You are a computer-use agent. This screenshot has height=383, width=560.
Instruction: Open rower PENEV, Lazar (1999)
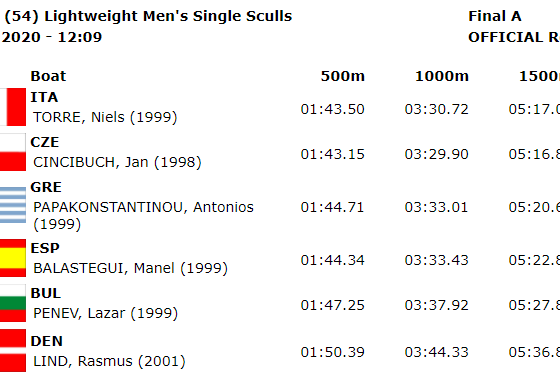click(x=105, y=313)
